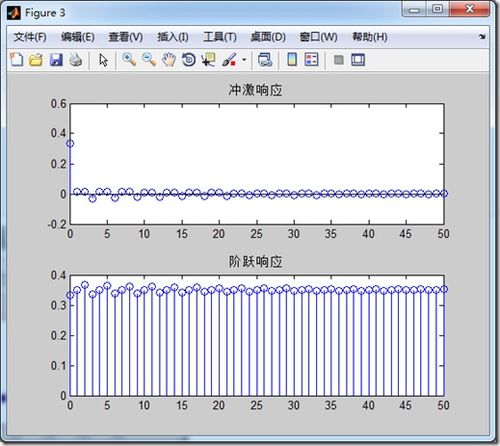Click the Link Plot icon

pyautogui.click(x=265, y=60)
